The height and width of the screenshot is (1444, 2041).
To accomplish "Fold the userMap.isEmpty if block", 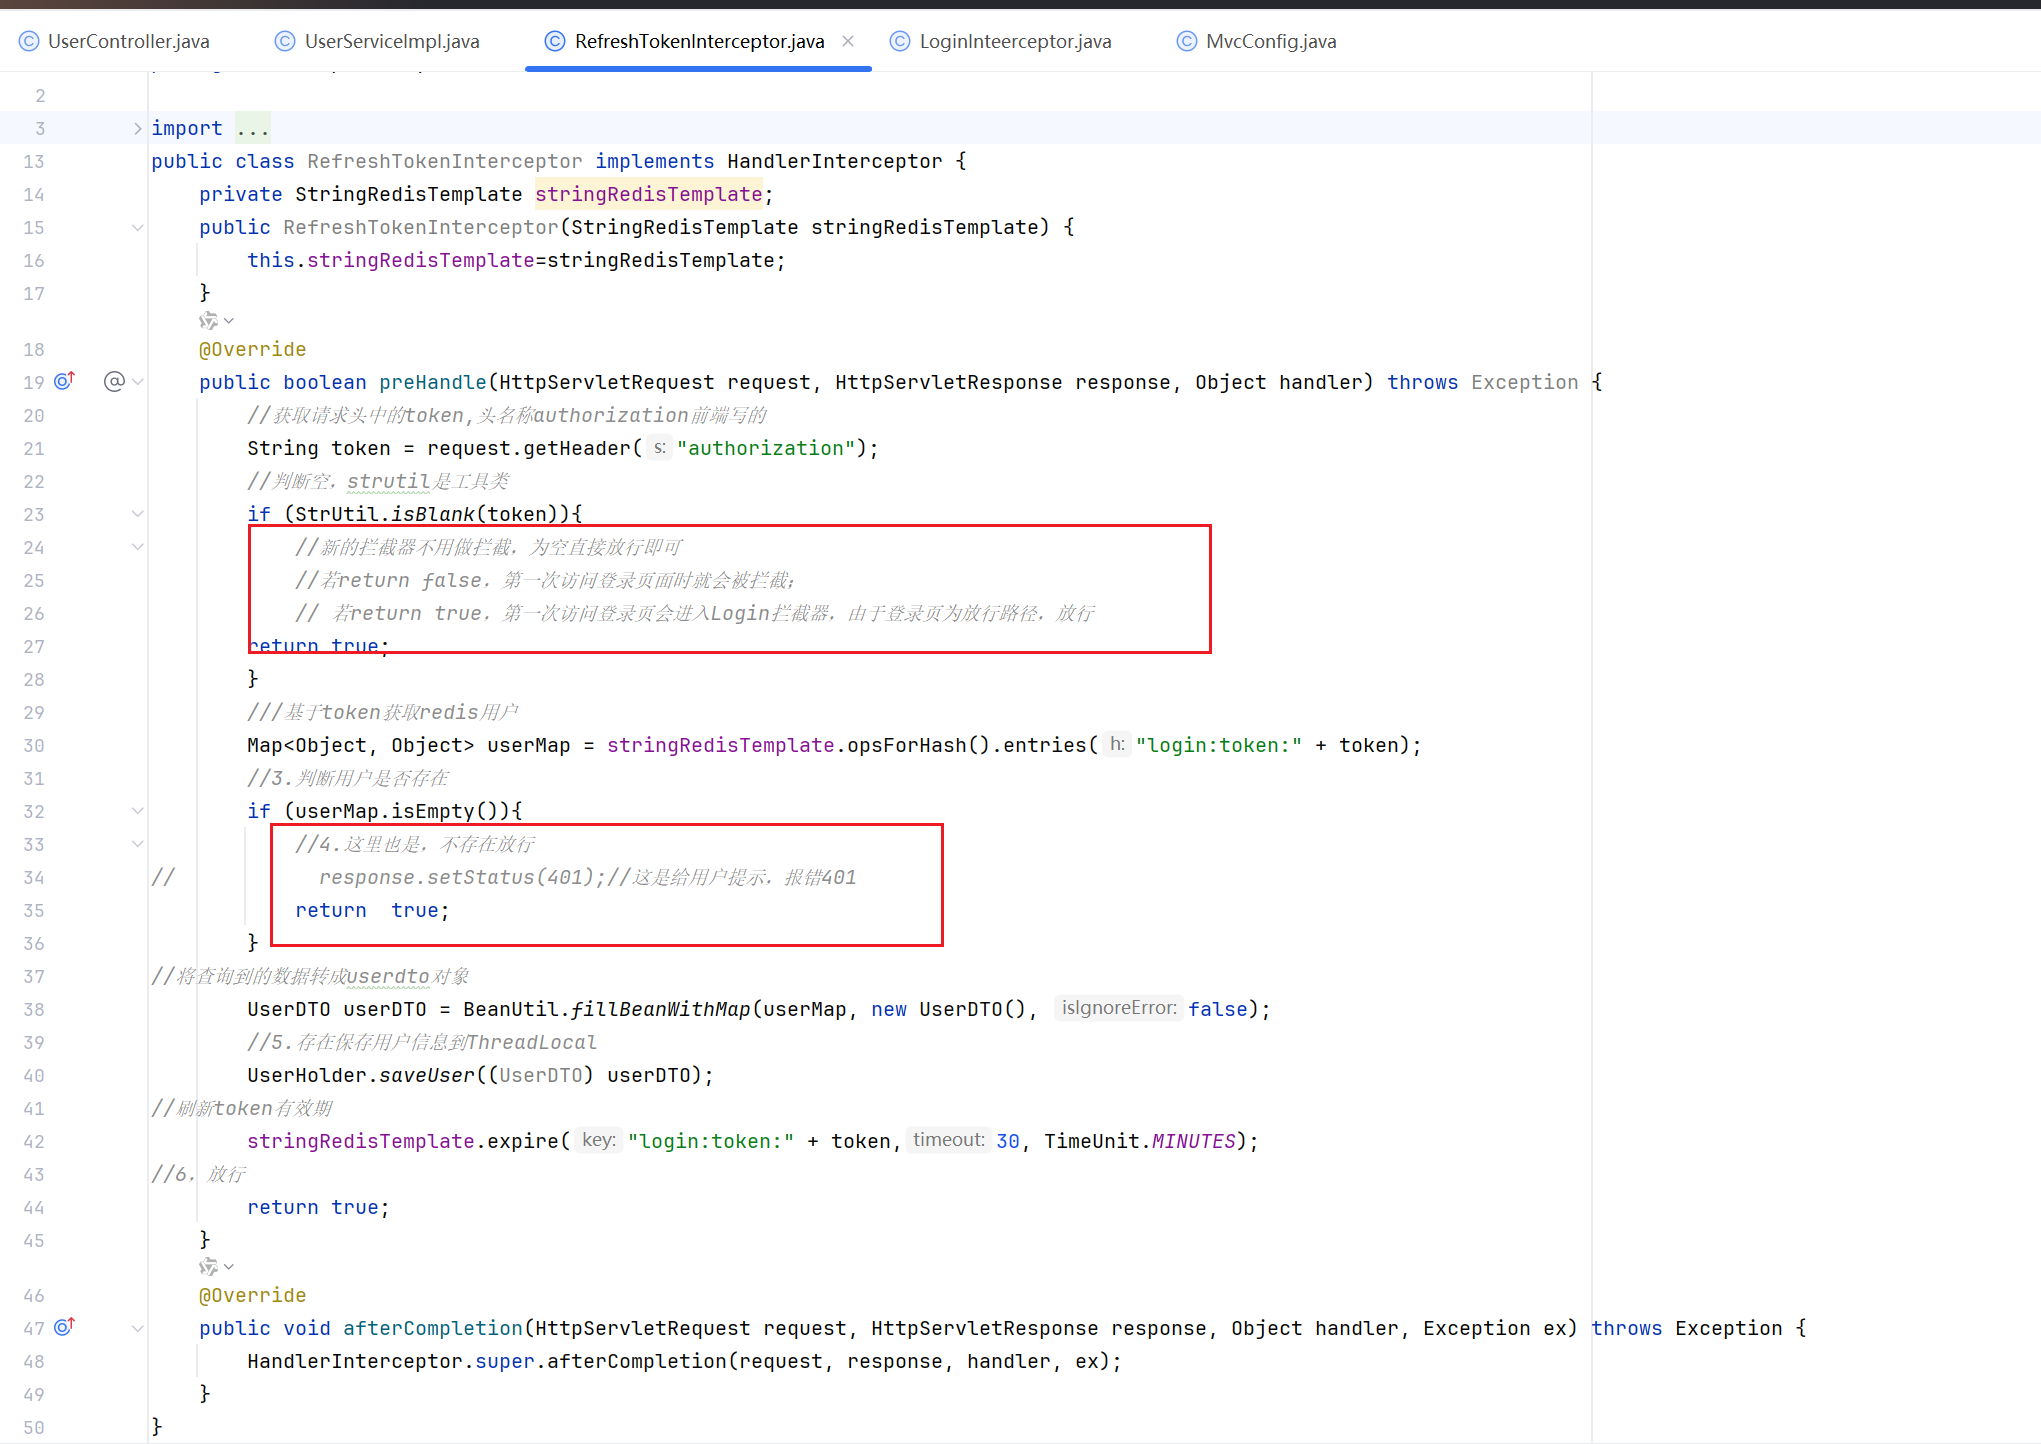I will [x=138, y=810].
